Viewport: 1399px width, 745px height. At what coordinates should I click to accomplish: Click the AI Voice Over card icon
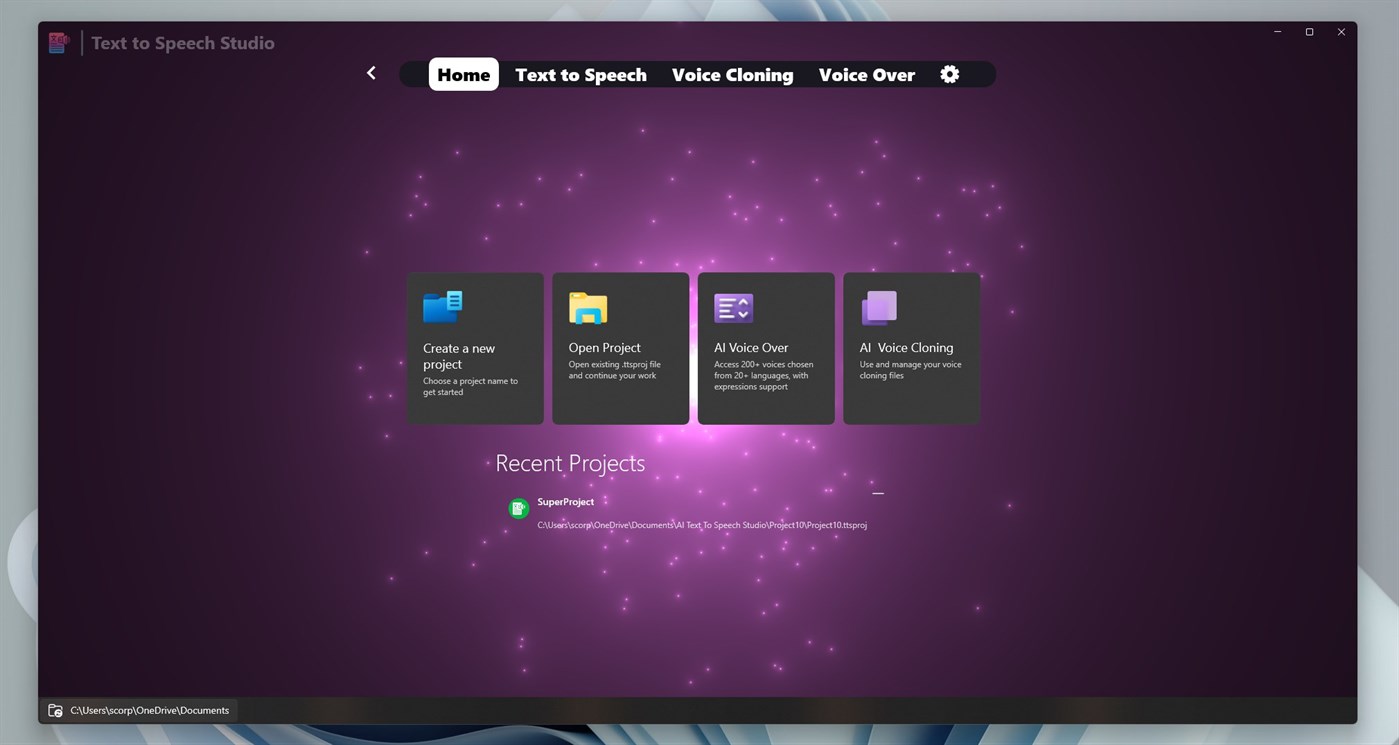point(733,307)
